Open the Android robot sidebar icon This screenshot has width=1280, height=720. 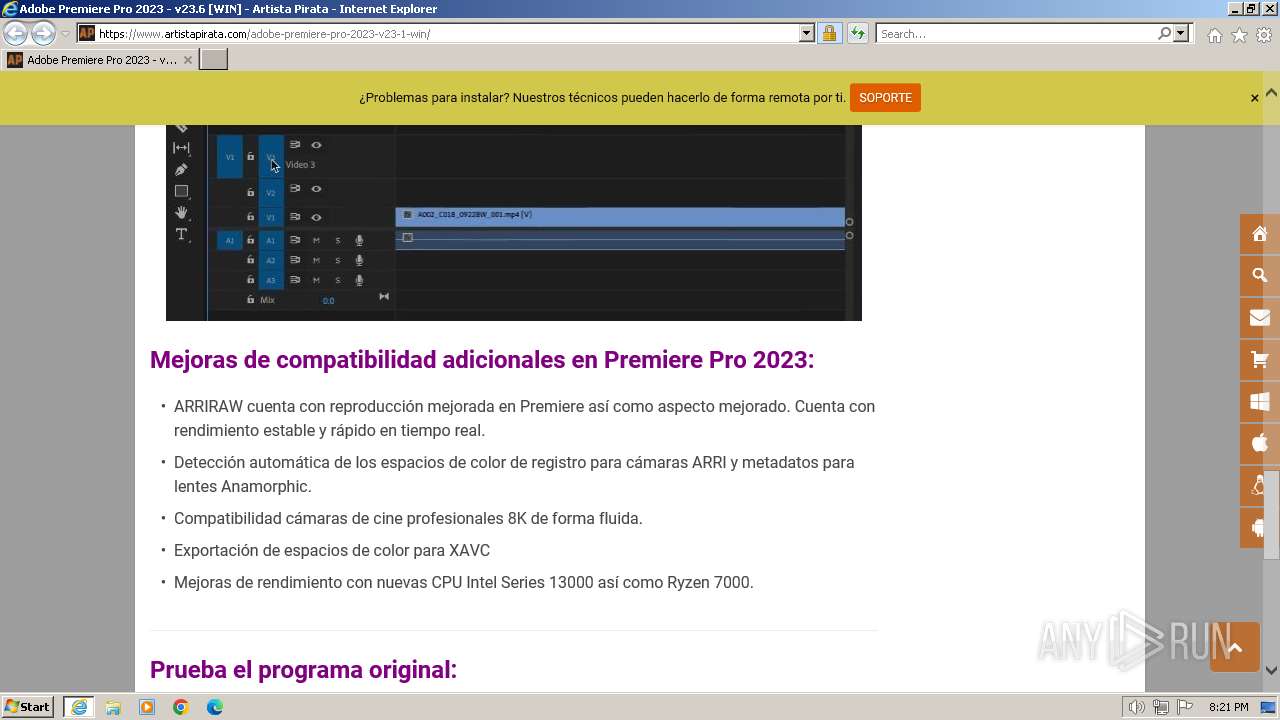[1259, 527]
